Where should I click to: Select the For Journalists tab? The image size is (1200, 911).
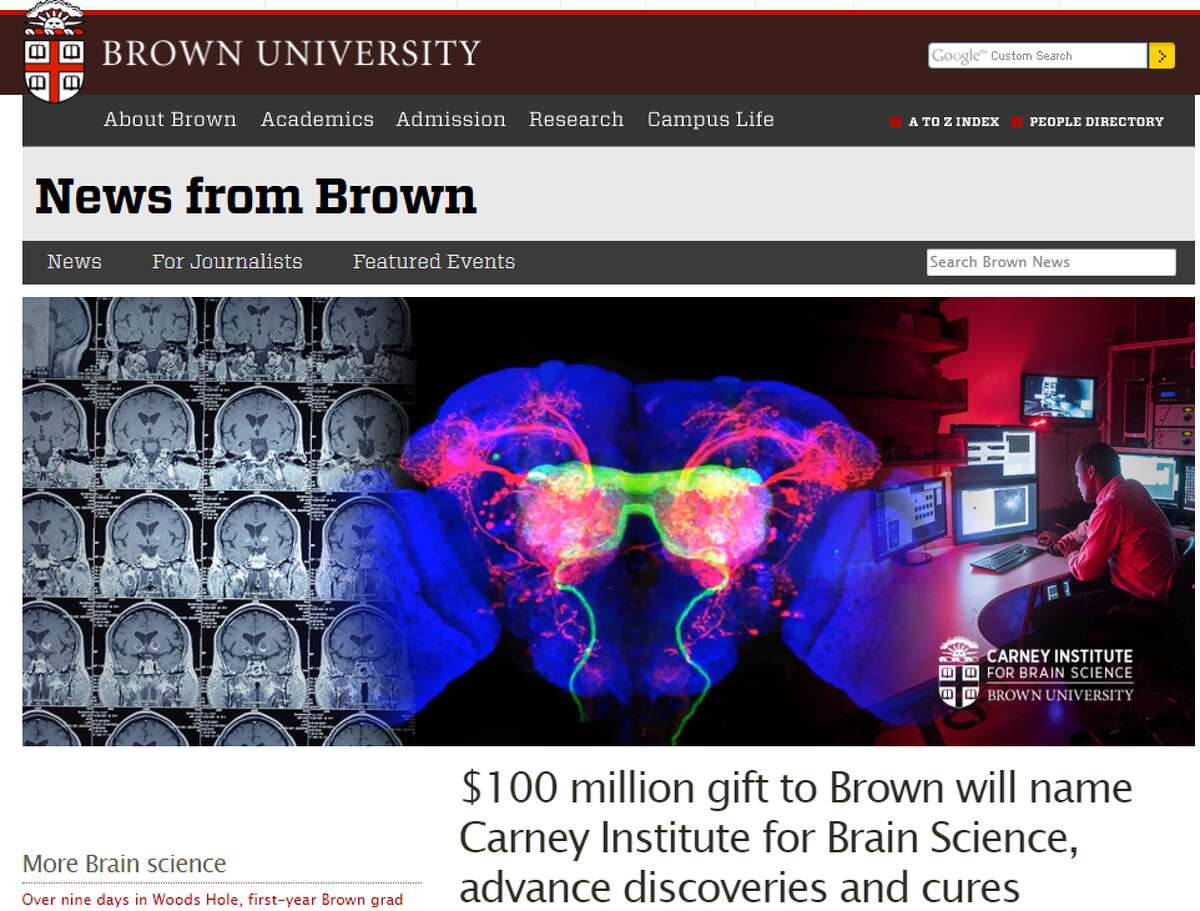tap(227, 262)
